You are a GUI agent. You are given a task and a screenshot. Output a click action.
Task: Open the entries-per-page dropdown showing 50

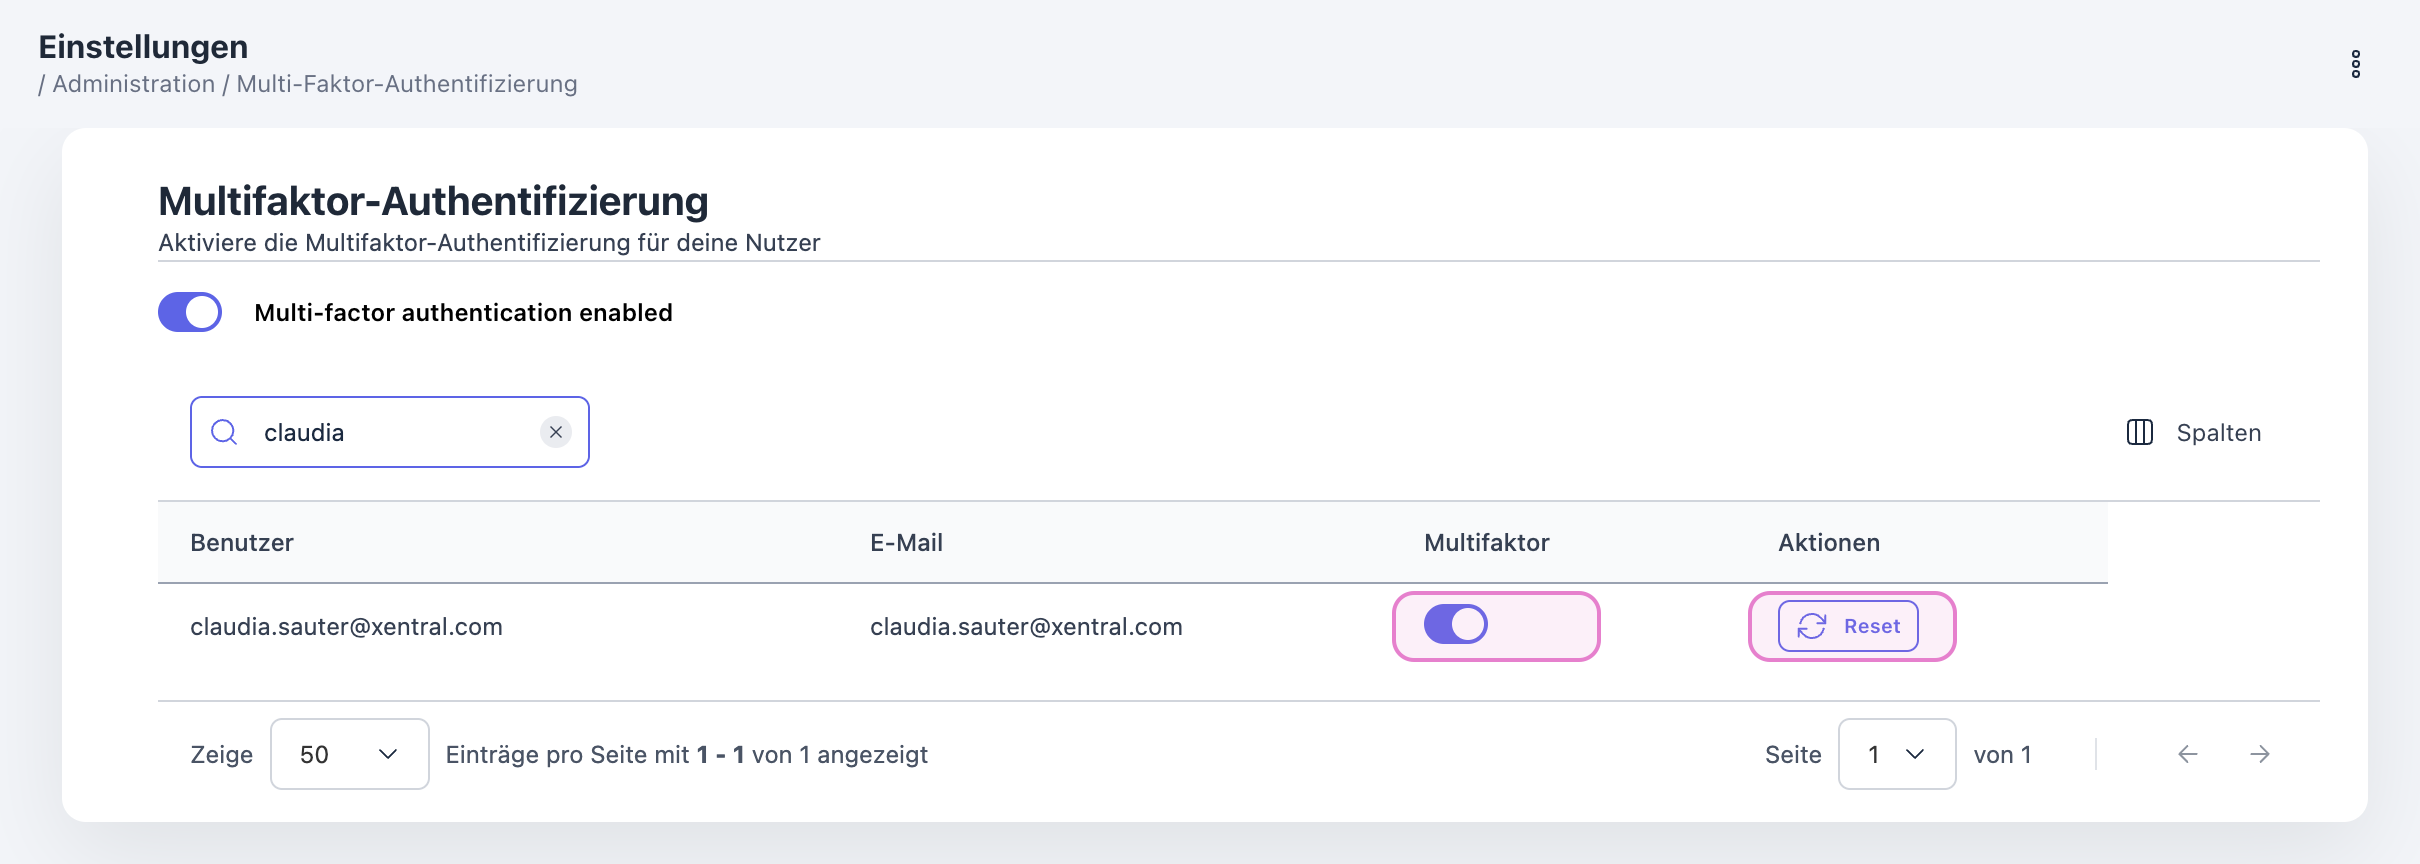349,754
